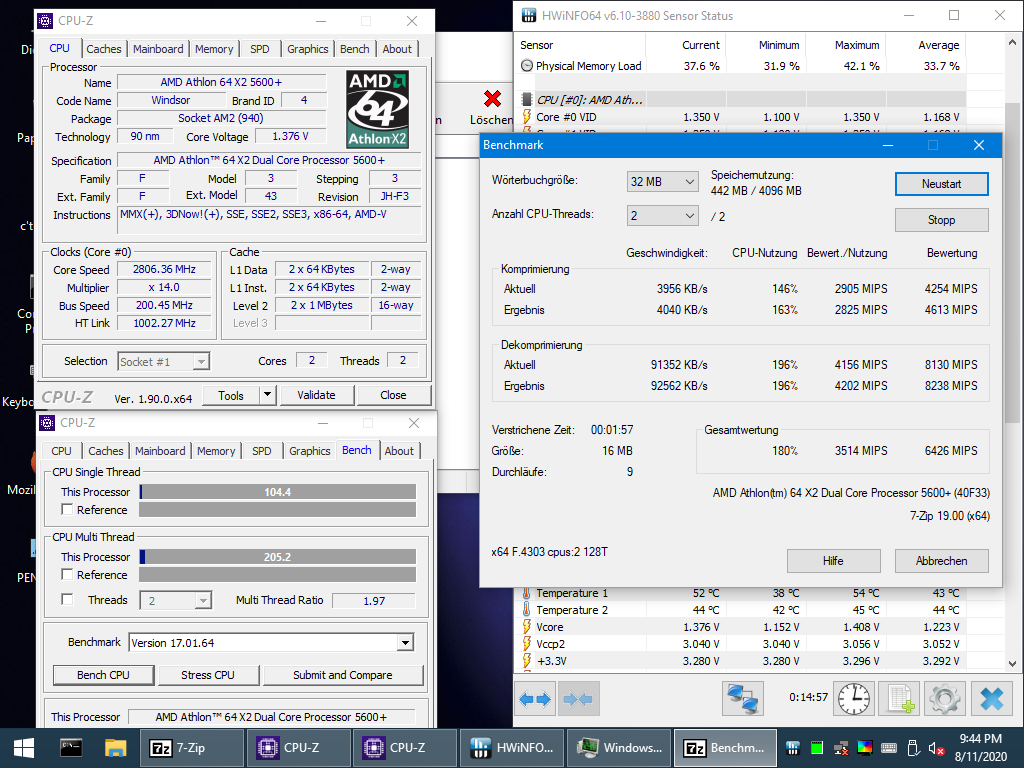1024x768 pixels.
Task: Click the taskbar clock showing 9:44 PM
Action: (x=980, y=748)
